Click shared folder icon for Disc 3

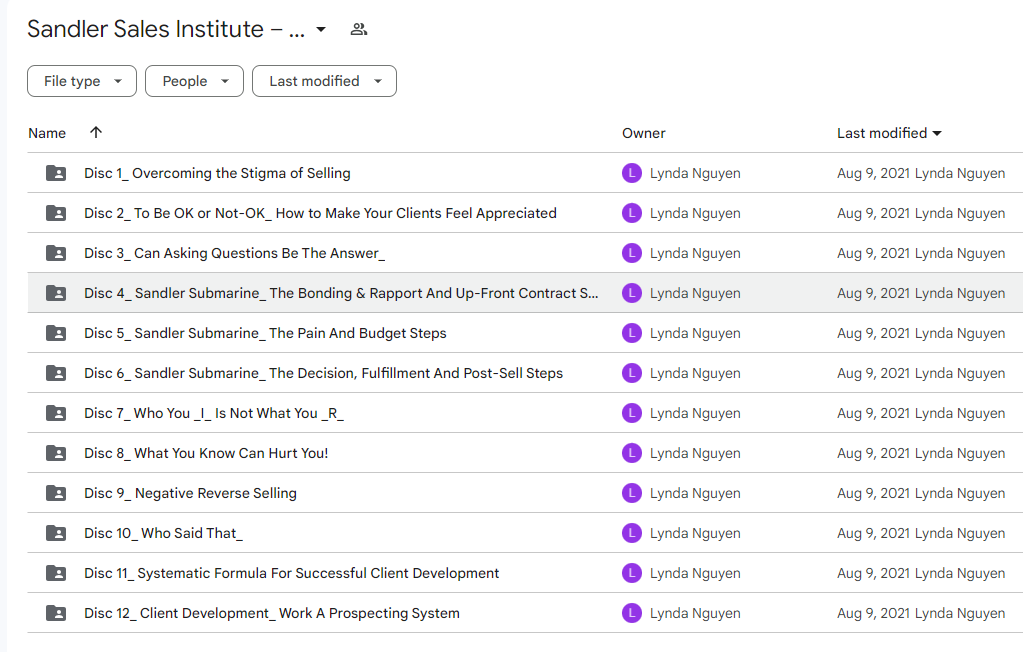click(56, 253)
